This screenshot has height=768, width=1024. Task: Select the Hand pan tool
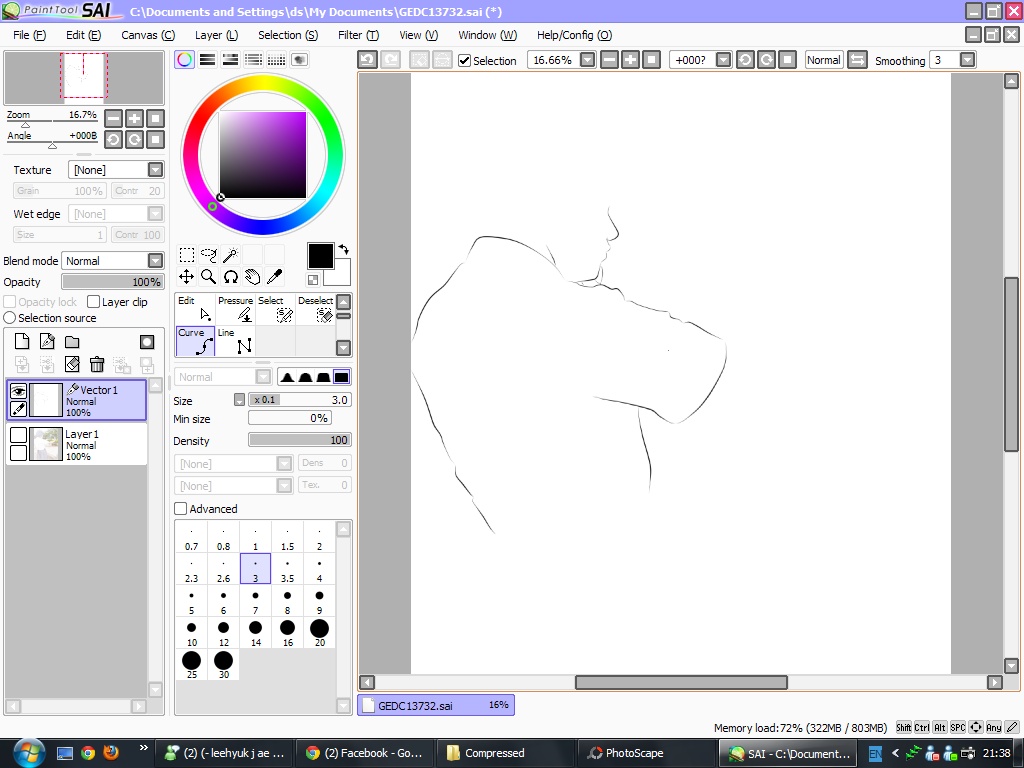pyautogui.click(x=253, y=277)
